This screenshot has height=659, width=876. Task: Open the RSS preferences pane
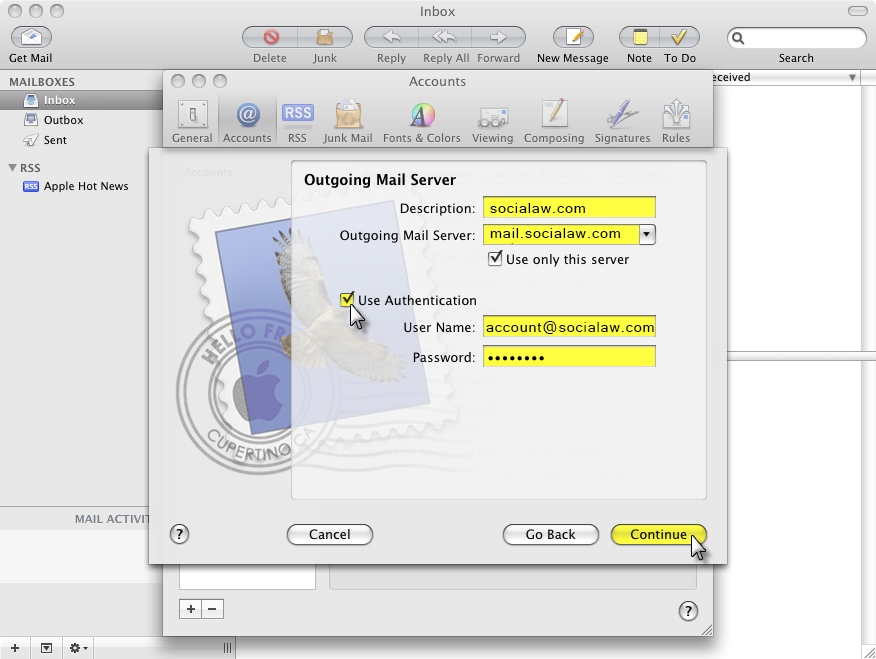click(297, 121)
